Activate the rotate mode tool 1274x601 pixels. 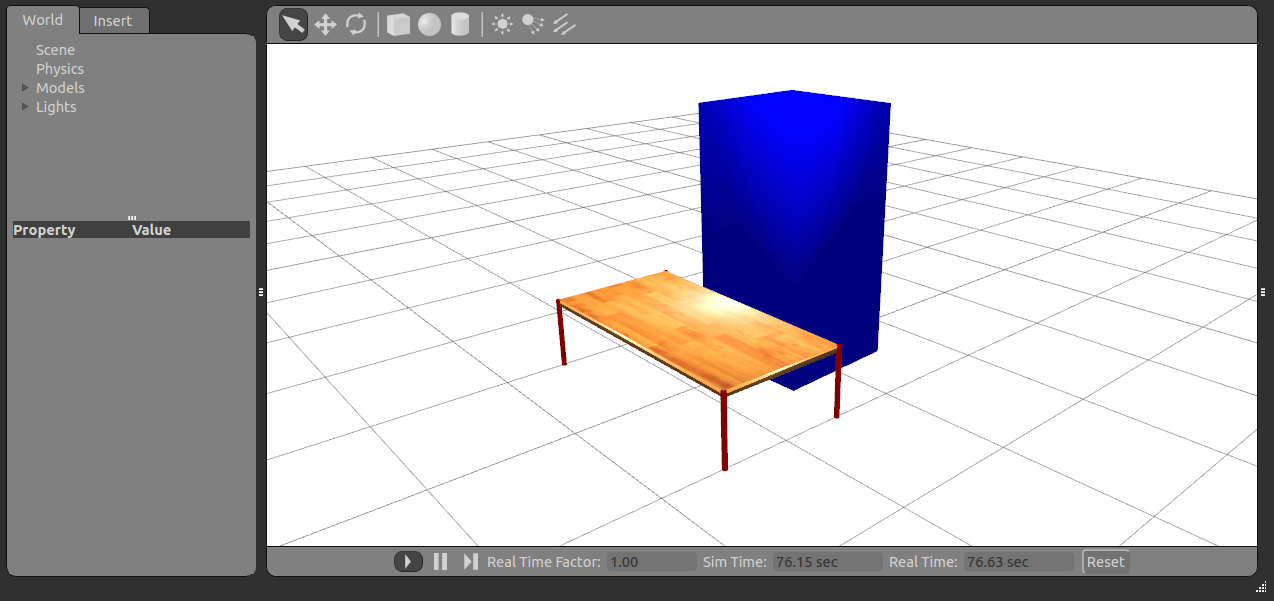click(x=356, y=25)
